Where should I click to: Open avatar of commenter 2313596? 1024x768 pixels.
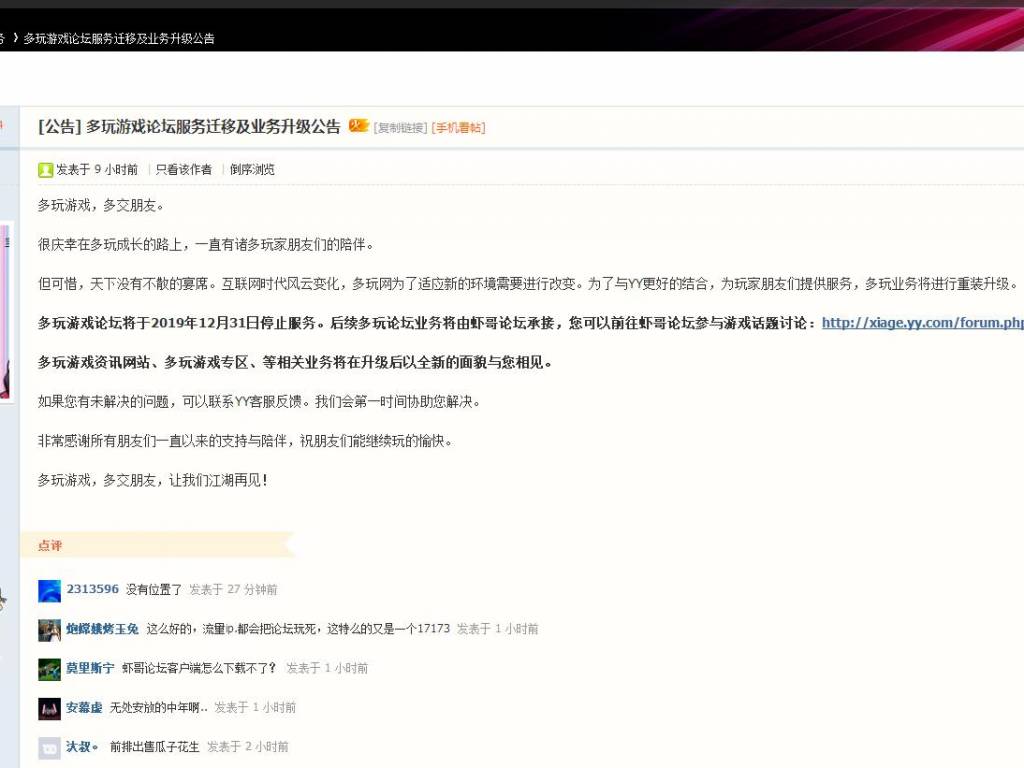coord(50,590)
